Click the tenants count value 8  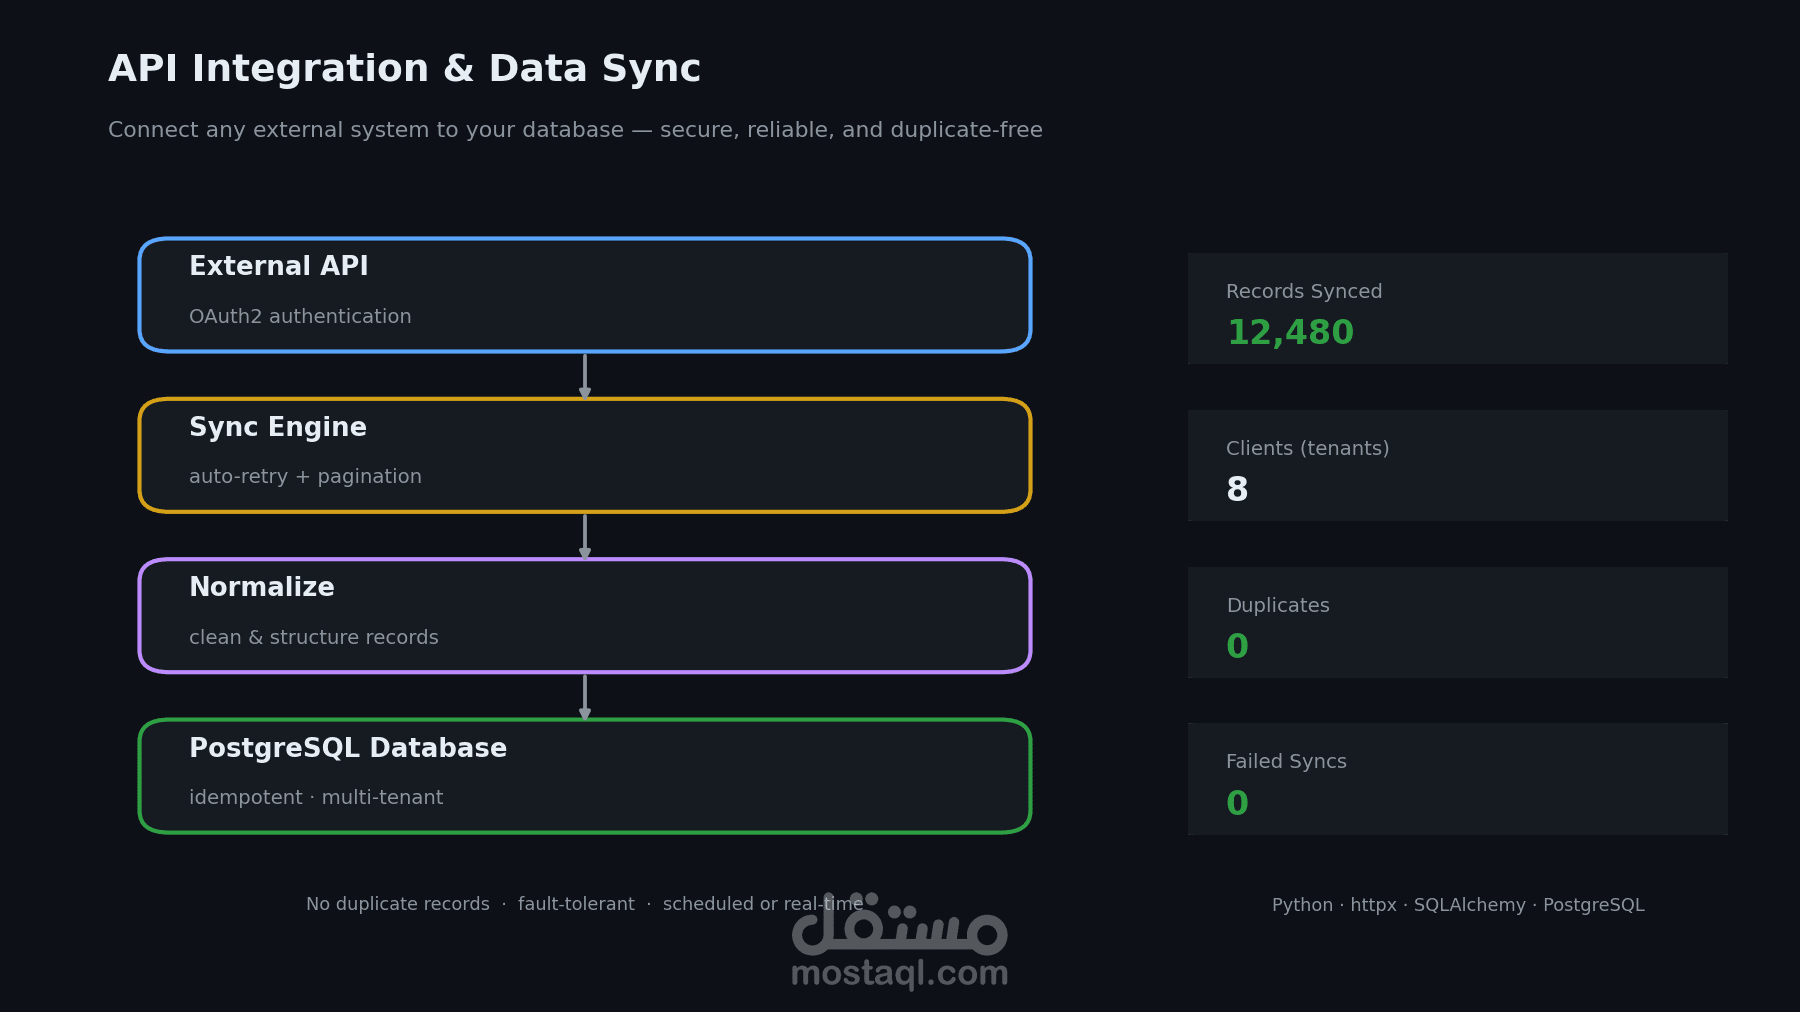click(x=1237, y=490)
